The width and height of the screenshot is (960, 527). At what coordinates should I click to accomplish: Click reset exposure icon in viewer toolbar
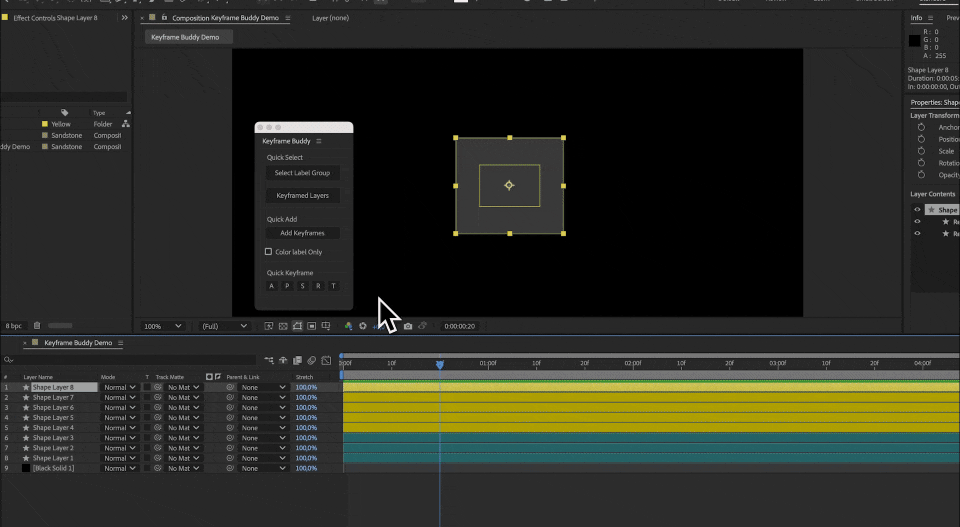[x=362, y=326]
